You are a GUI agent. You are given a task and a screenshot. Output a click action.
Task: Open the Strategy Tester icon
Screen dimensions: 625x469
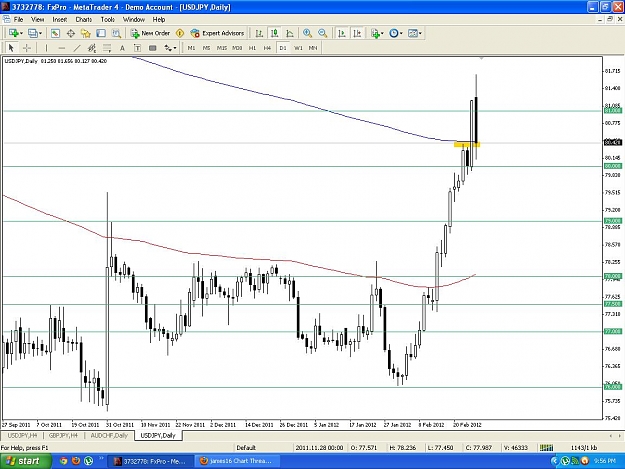(x=116, y=33)
